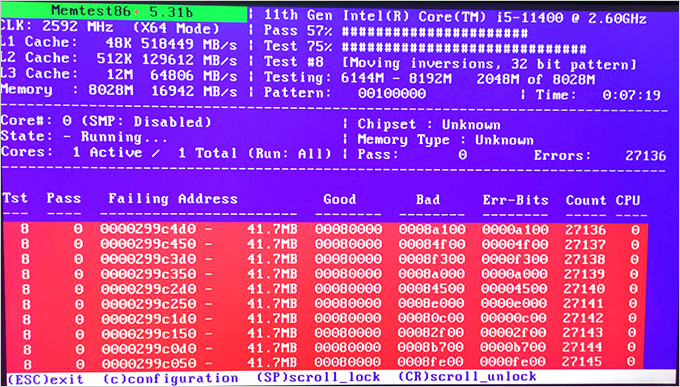The width and height of the screenshot is (680, 387).
Task: Click failing address 0000299c050
Action: tap(148, 363)
